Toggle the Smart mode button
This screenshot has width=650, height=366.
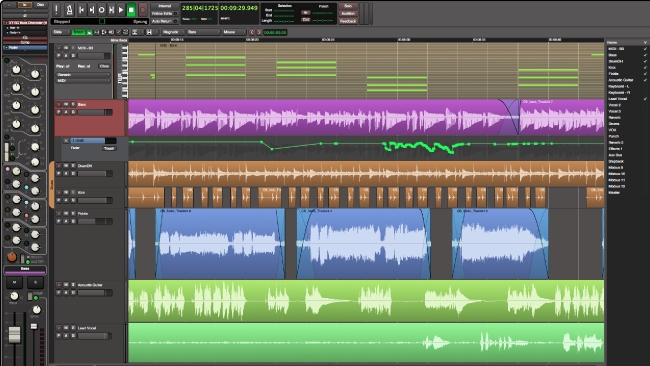pos(78,32)
